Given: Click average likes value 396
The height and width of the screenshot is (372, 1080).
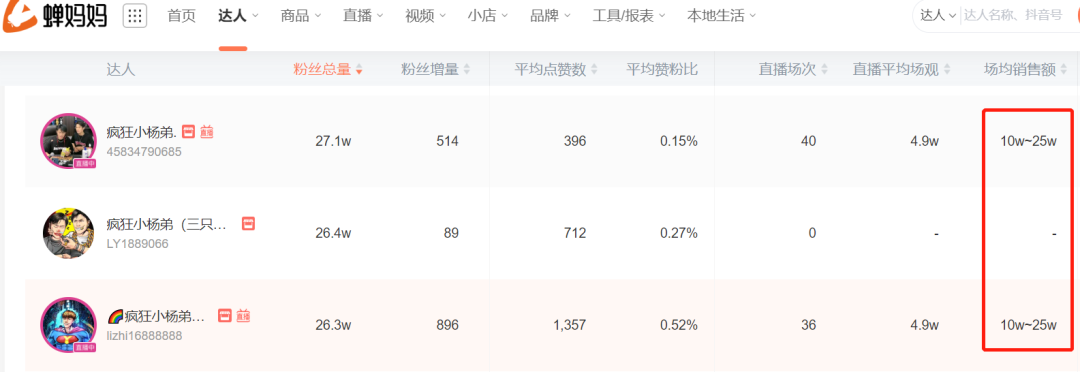Looking at the screenshot, I should pyautogui.click(x=574, y=141).
